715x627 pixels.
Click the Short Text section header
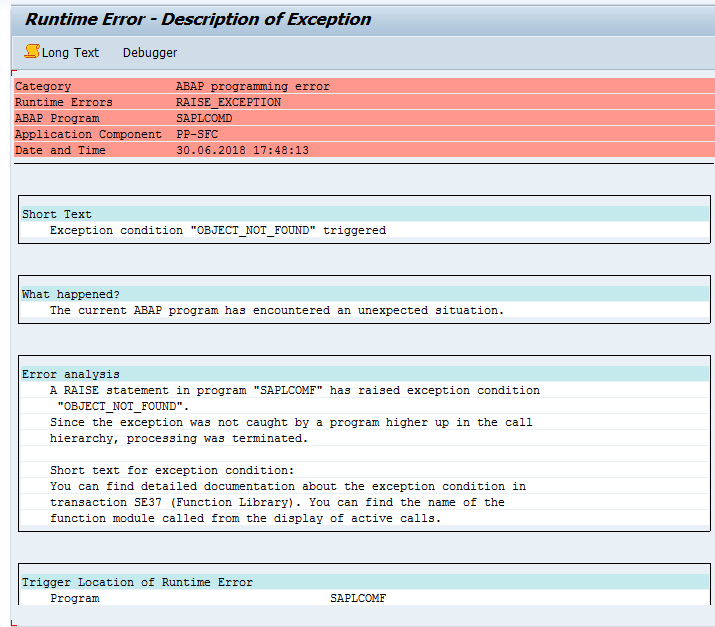(57, 214)
